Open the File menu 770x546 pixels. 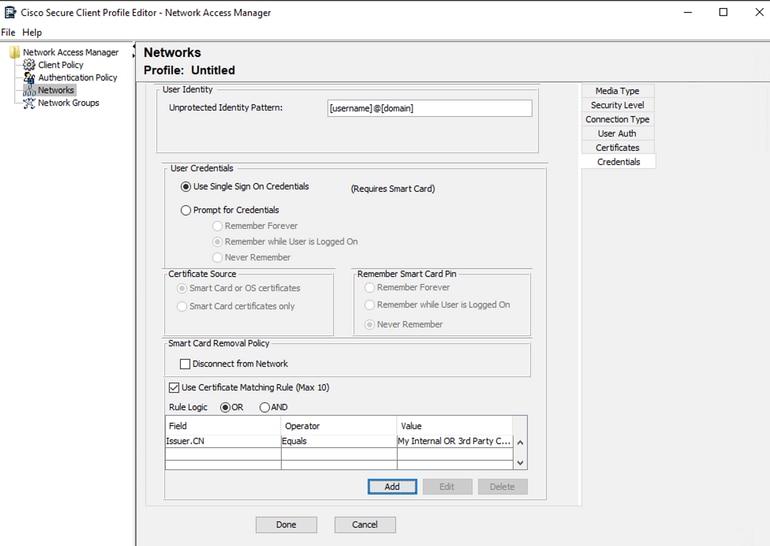(x=8, y=32)
